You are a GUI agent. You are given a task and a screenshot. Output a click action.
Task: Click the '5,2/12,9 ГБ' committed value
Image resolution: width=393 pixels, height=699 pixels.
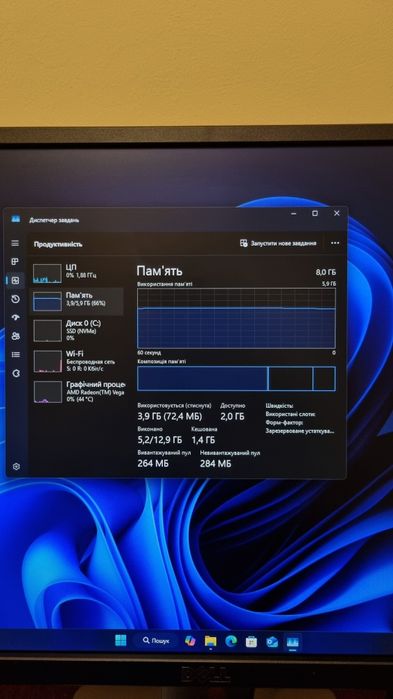(x=160, y=440)
